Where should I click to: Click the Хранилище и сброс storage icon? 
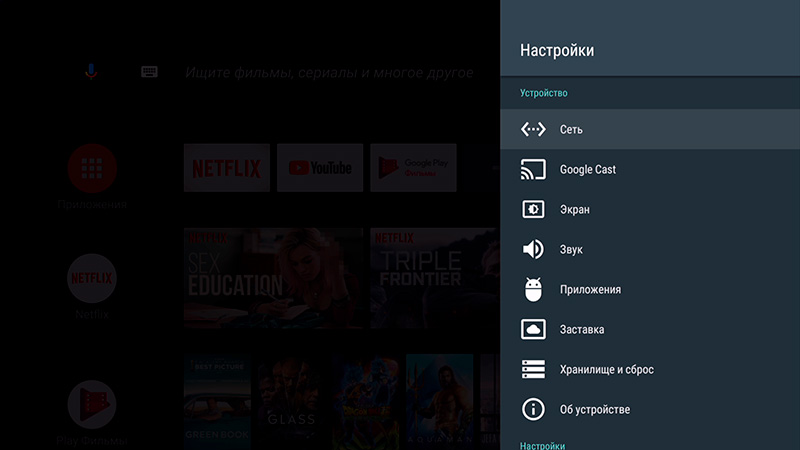(x=533, y=369)
